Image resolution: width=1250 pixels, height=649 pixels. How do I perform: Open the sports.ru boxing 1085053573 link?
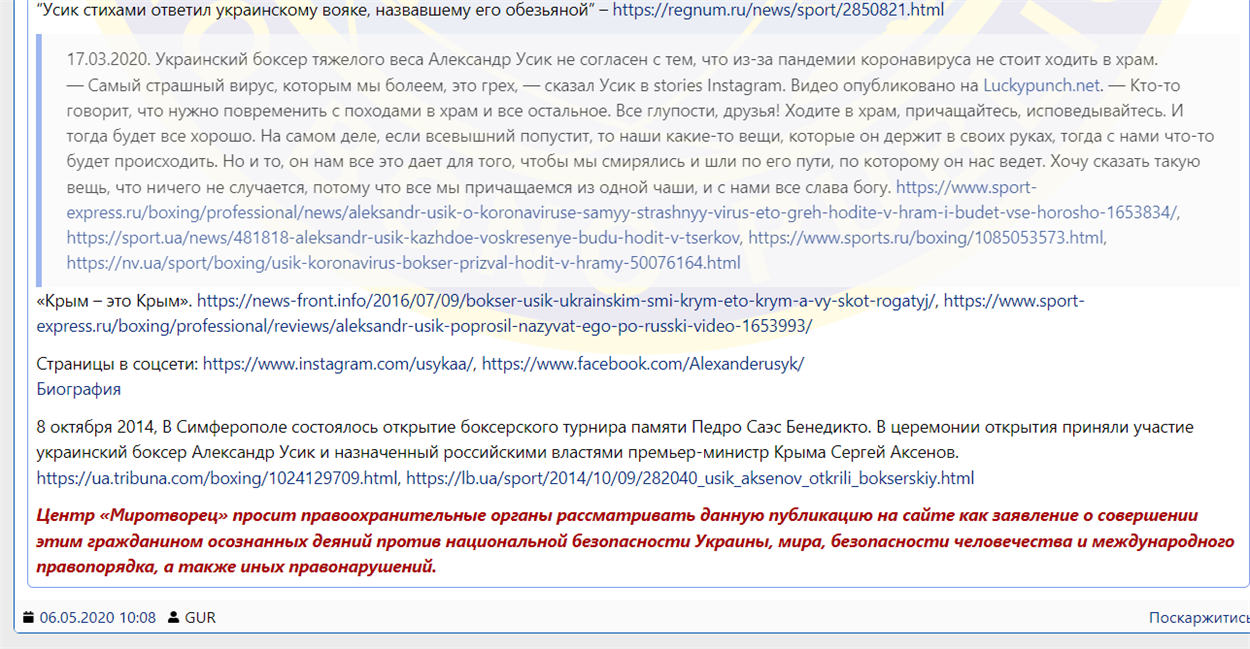pyautogui.click(x=927, y=238)
